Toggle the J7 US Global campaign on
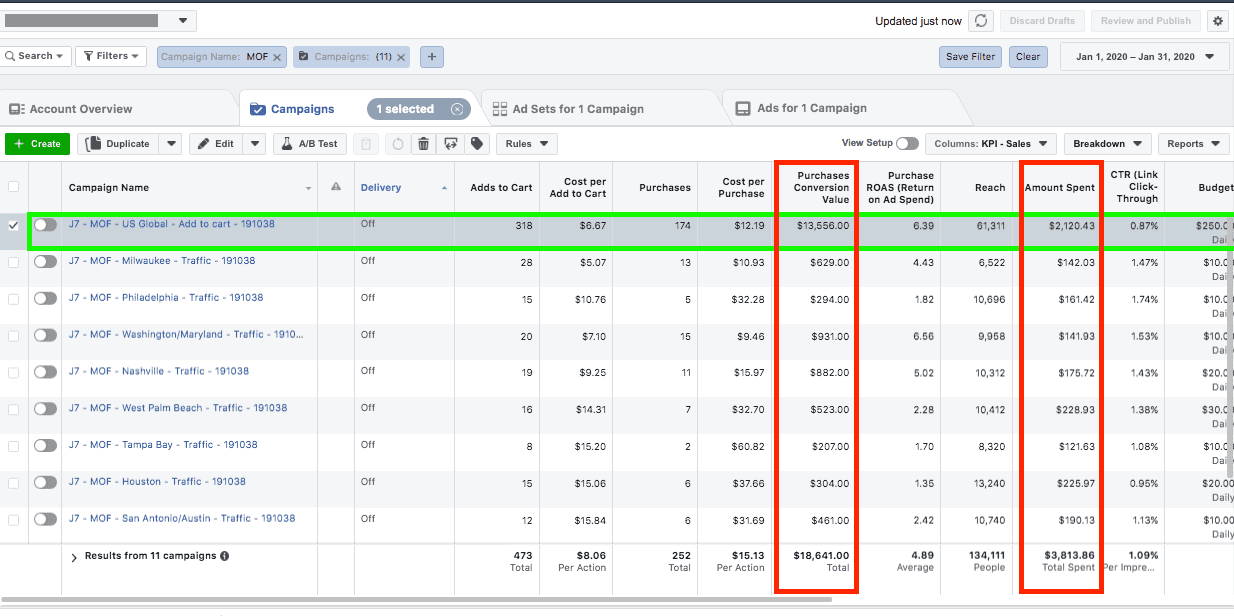Screen dimensions: 1234x616 (x=44, y=225)
